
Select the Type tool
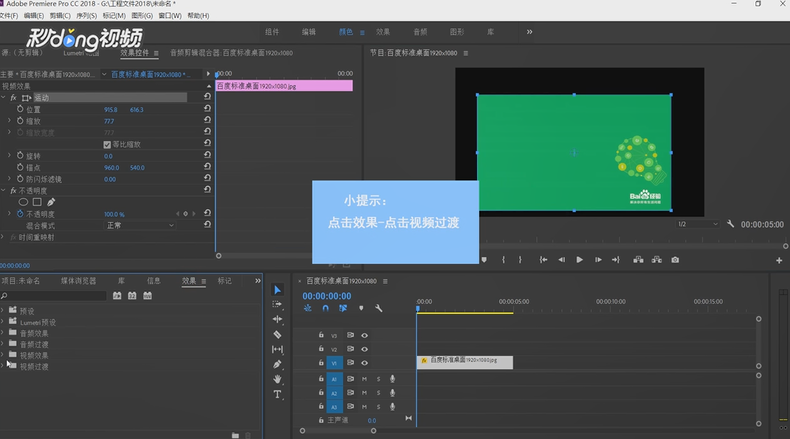pos(277,394)
